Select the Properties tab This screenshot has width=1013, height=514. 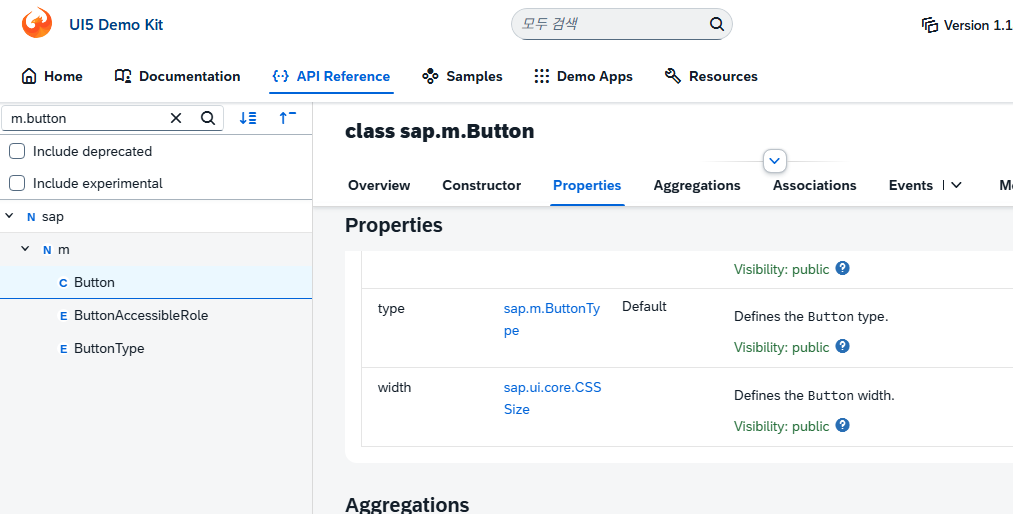click(587, 185)
